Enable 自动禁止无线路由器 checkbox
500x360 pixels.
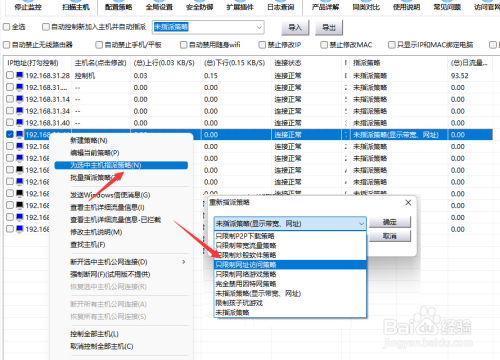(7, 45)
